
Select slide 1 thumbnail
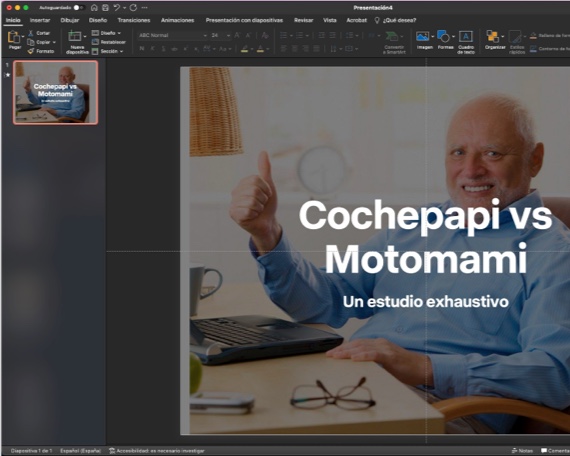tap(56, 92)
